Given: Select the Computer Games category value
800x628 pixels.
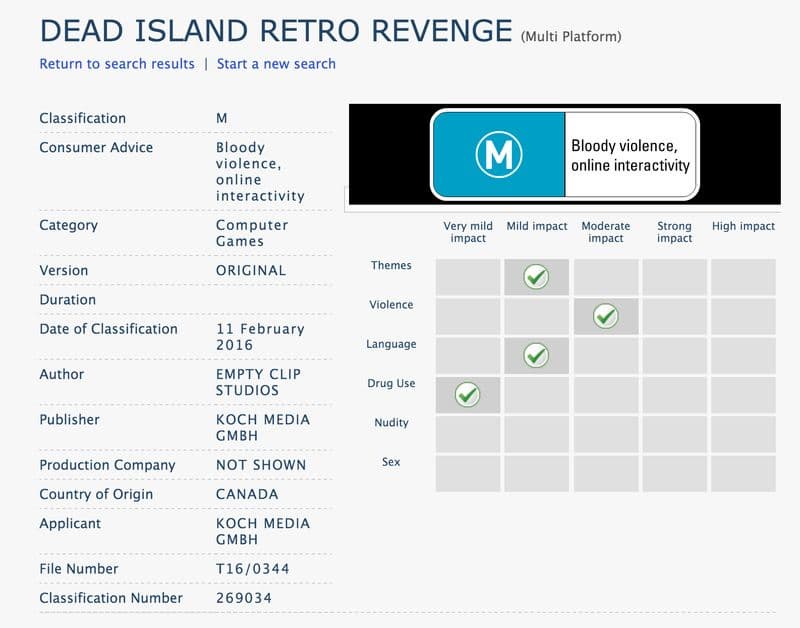Looking at the screenshot, I should (252, 233).
